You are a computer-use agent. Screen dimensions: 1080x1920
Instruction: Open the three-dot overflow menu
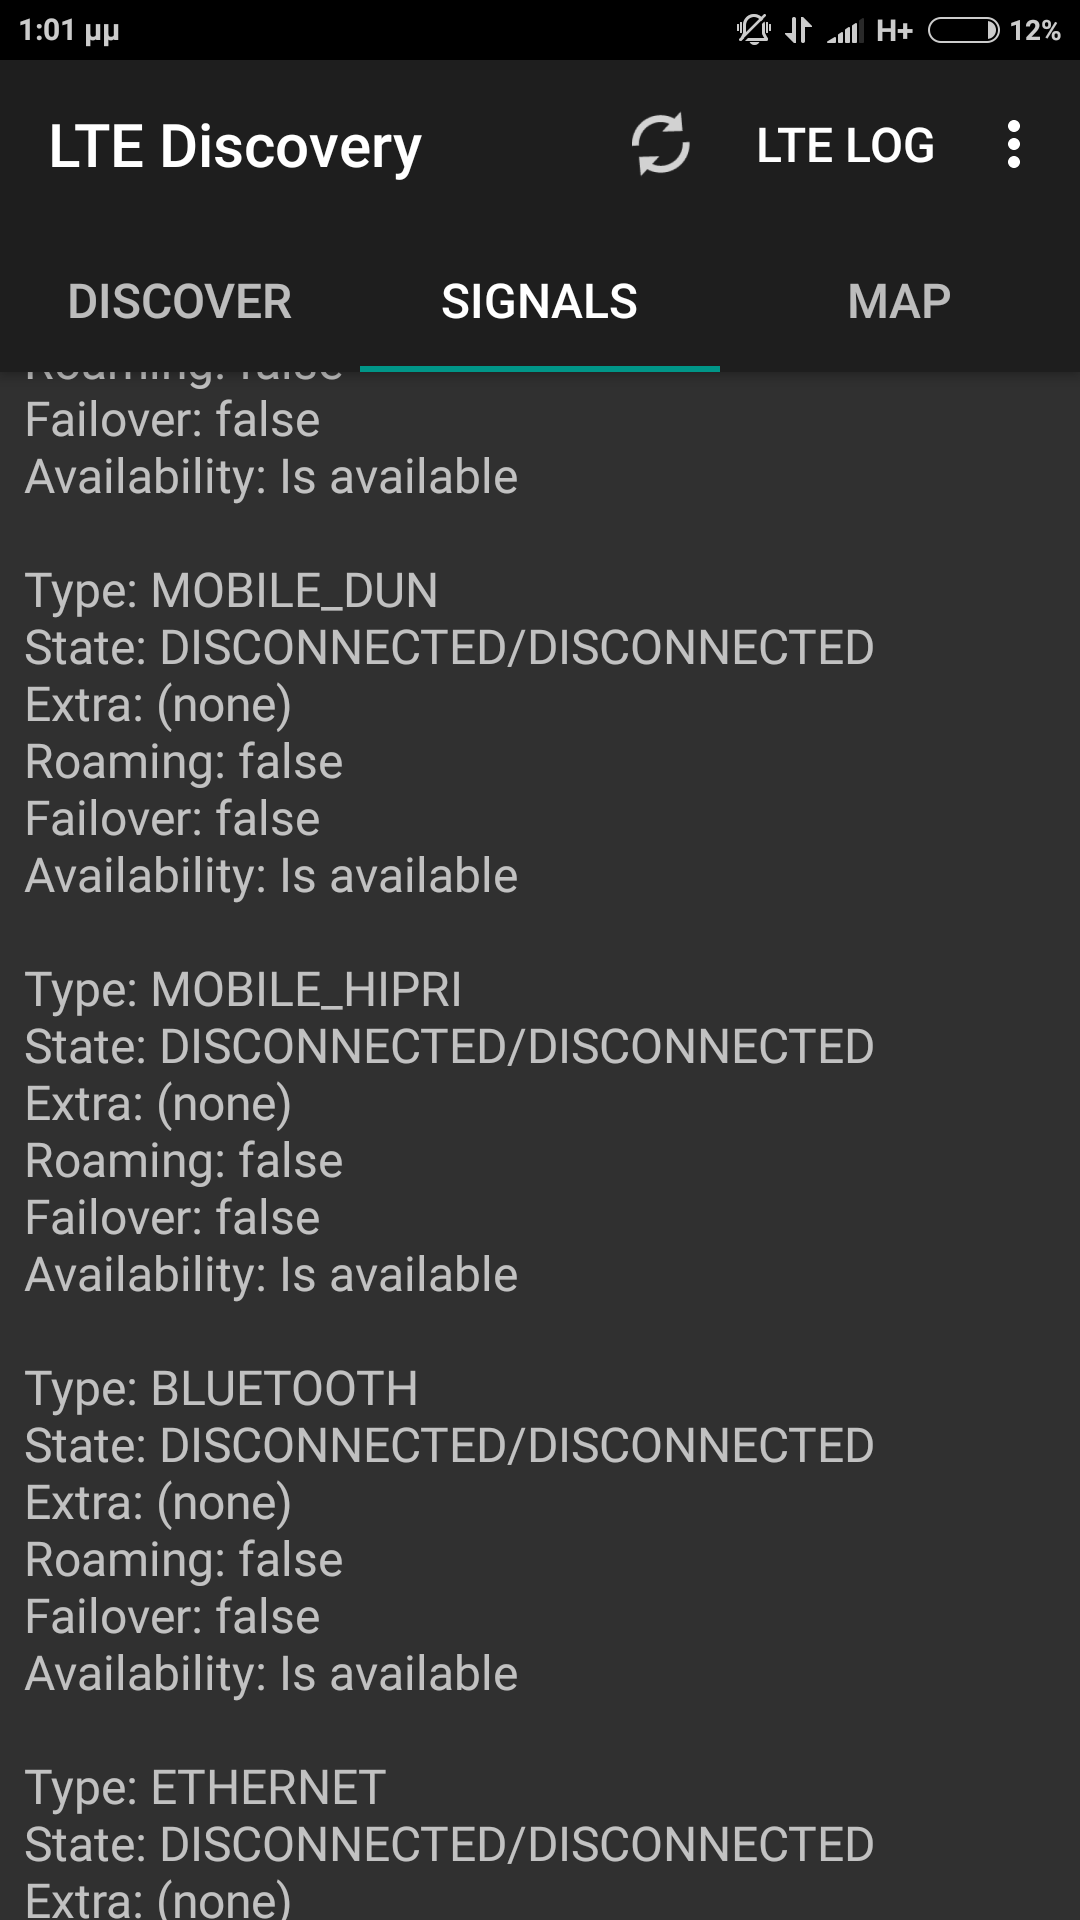(x=1013, y=145)
